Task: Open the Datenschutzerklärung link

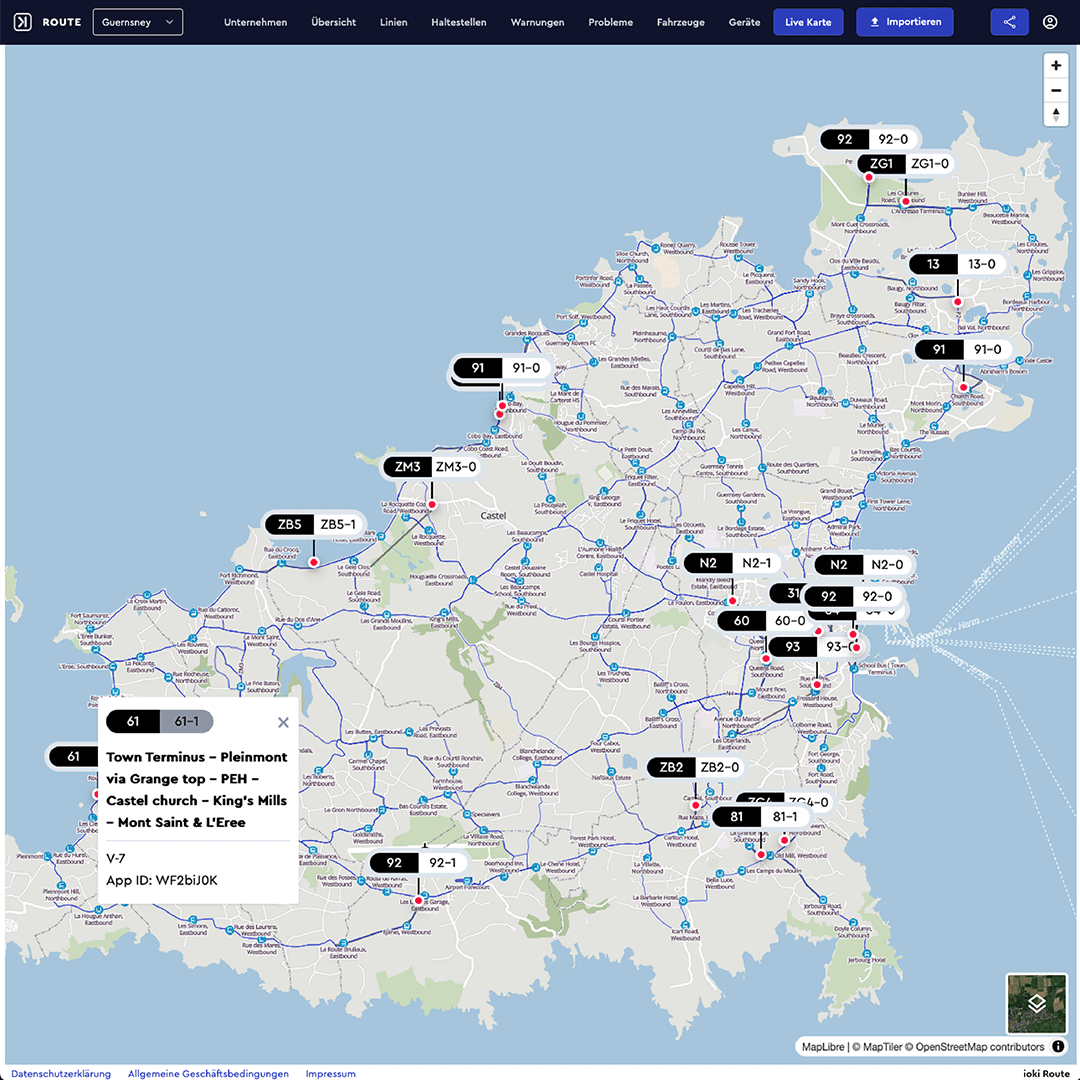Action: (61, 1073)
